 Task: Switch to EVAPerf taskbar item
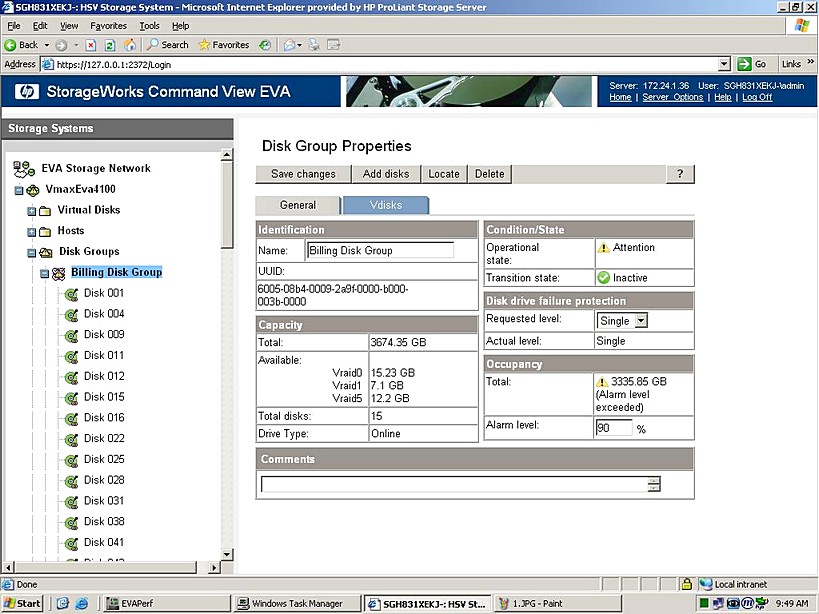click(x=166, y=604)
